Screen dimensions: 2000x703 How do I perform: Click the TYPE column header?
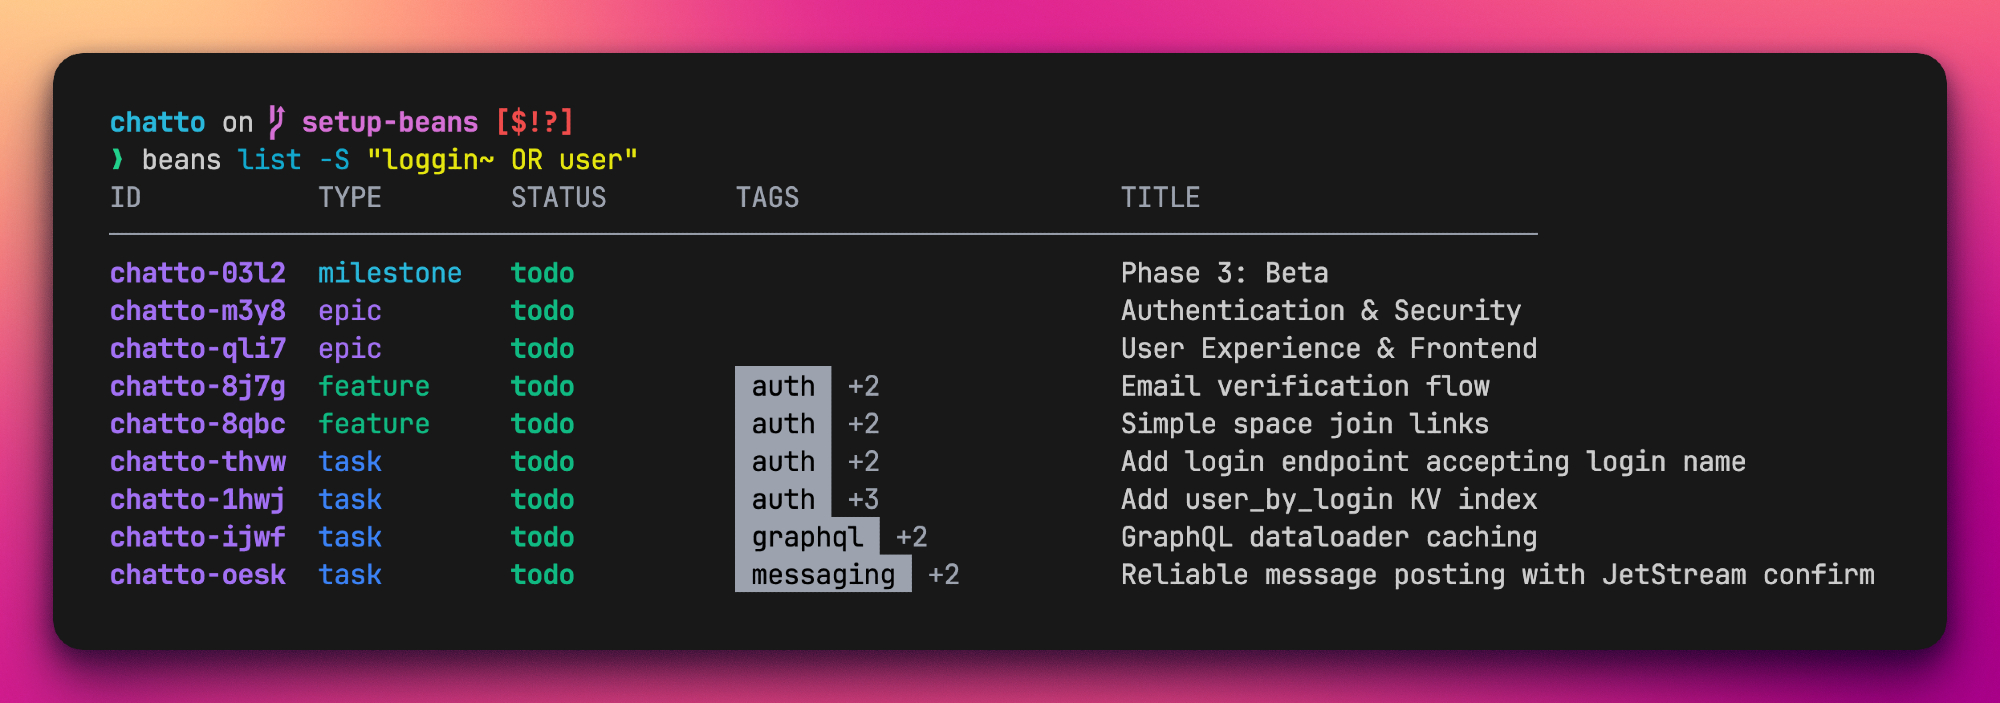coord(350,198)
